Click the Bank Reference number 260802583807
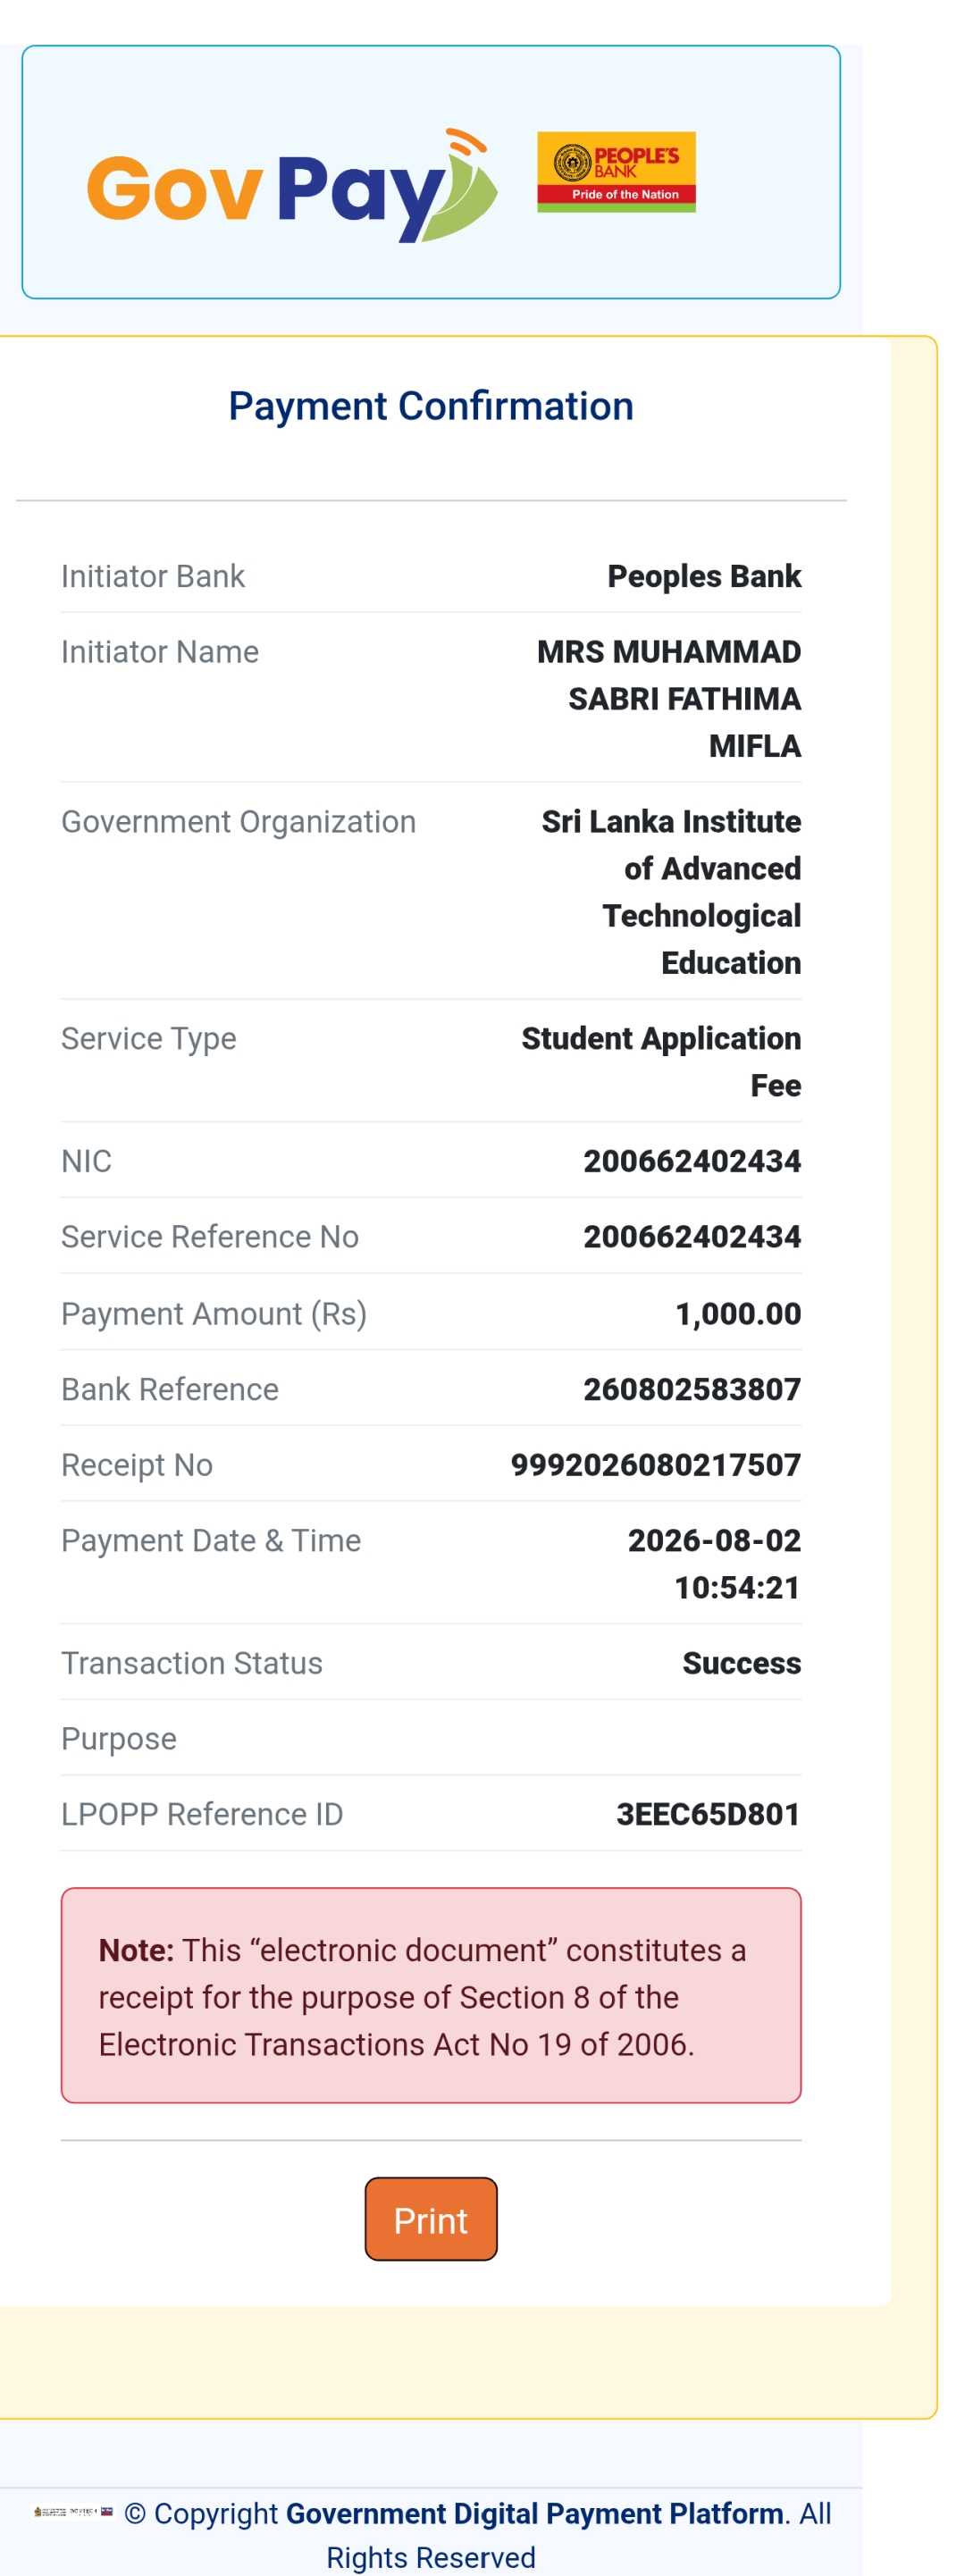The width and height of the screenshot is (965, 2576). (692, 1389)
